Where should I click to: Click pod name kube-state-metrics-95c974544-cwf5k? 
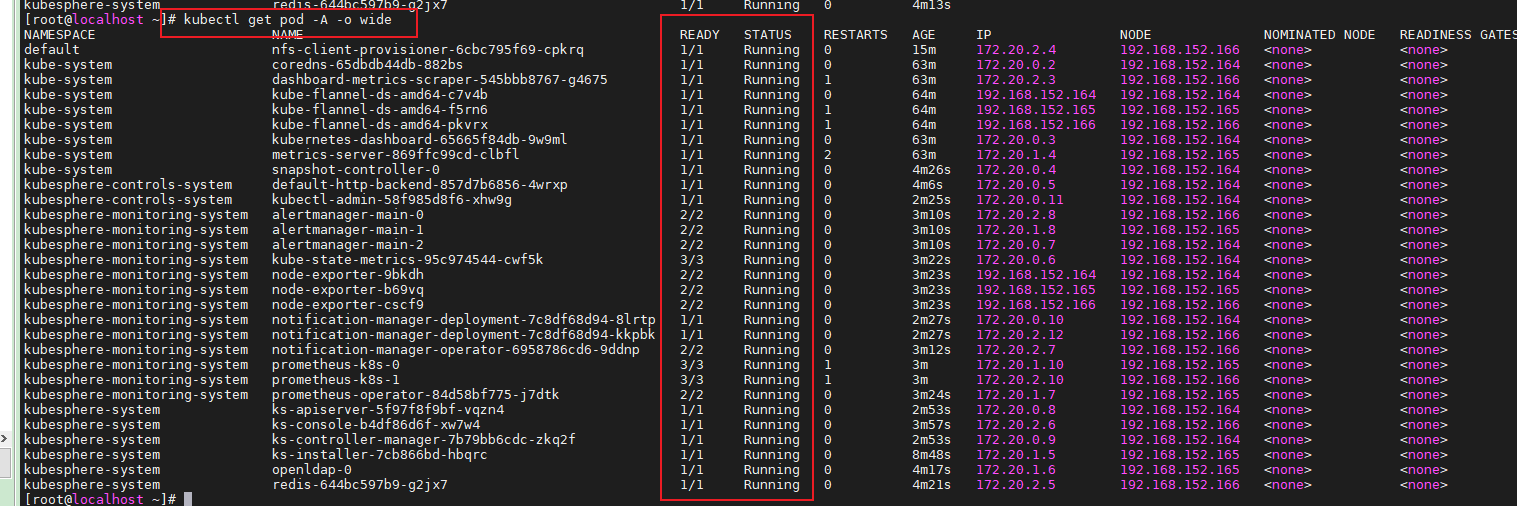tap(408, 260)
